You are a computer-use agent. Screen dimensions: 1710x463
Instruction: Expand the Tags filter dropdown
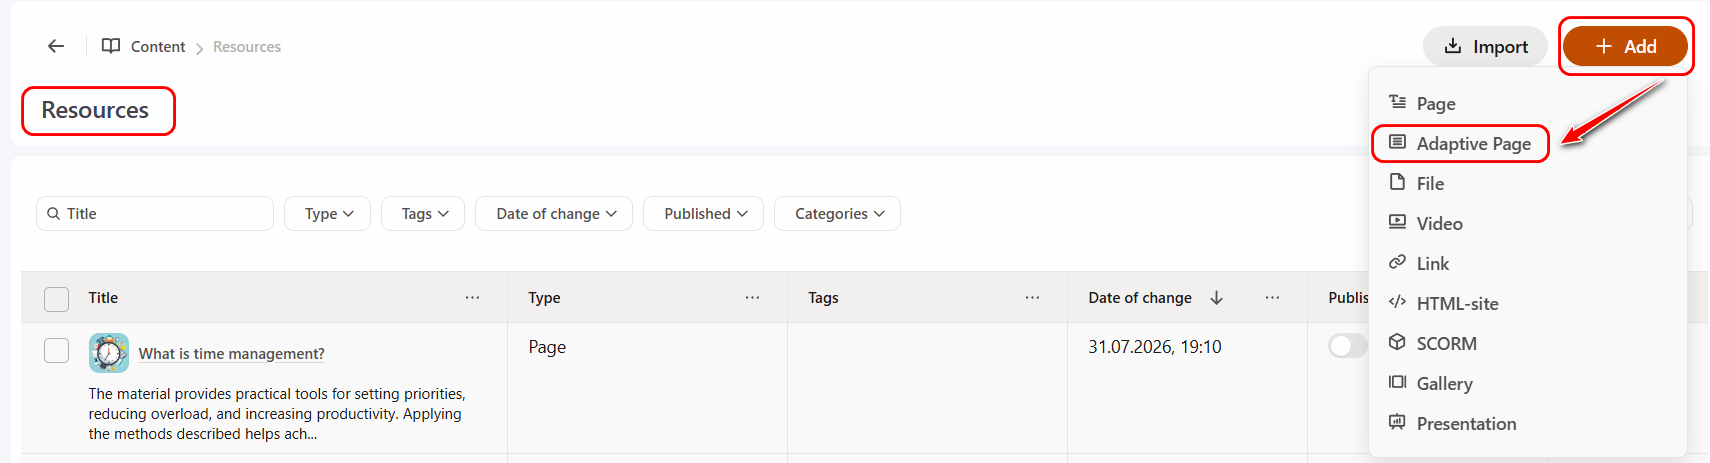click(423, 214)
